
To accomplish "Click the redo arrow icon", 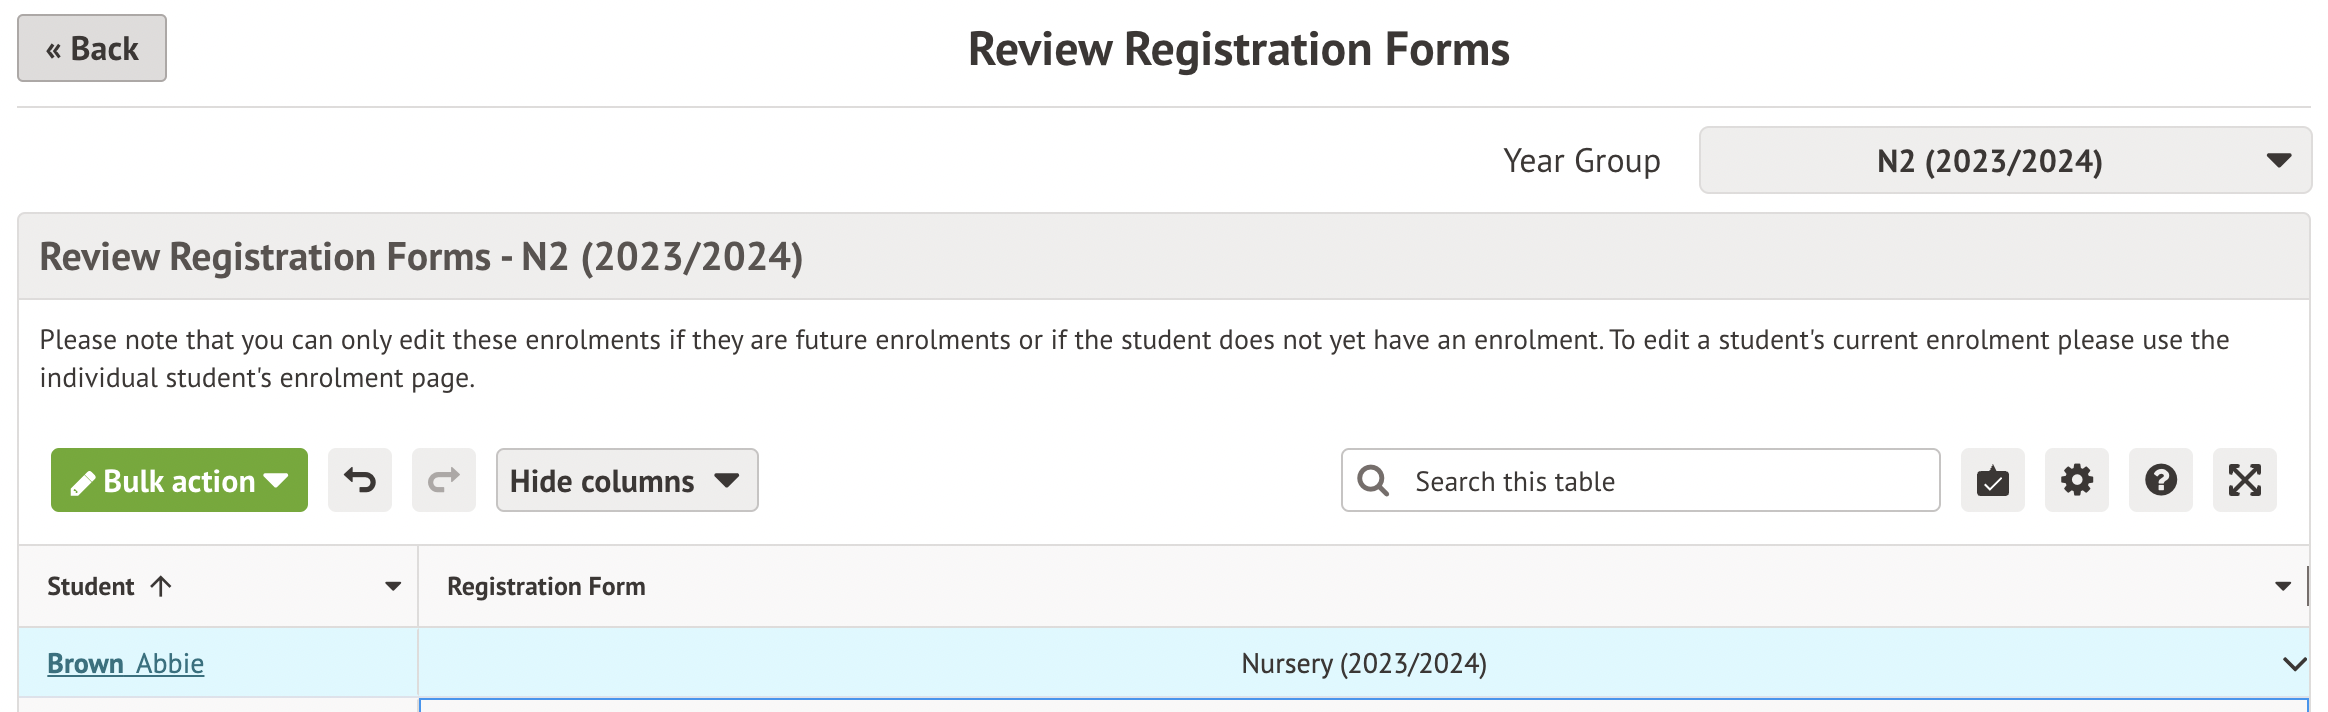I will pyautogui.click(x=444, y=481).
